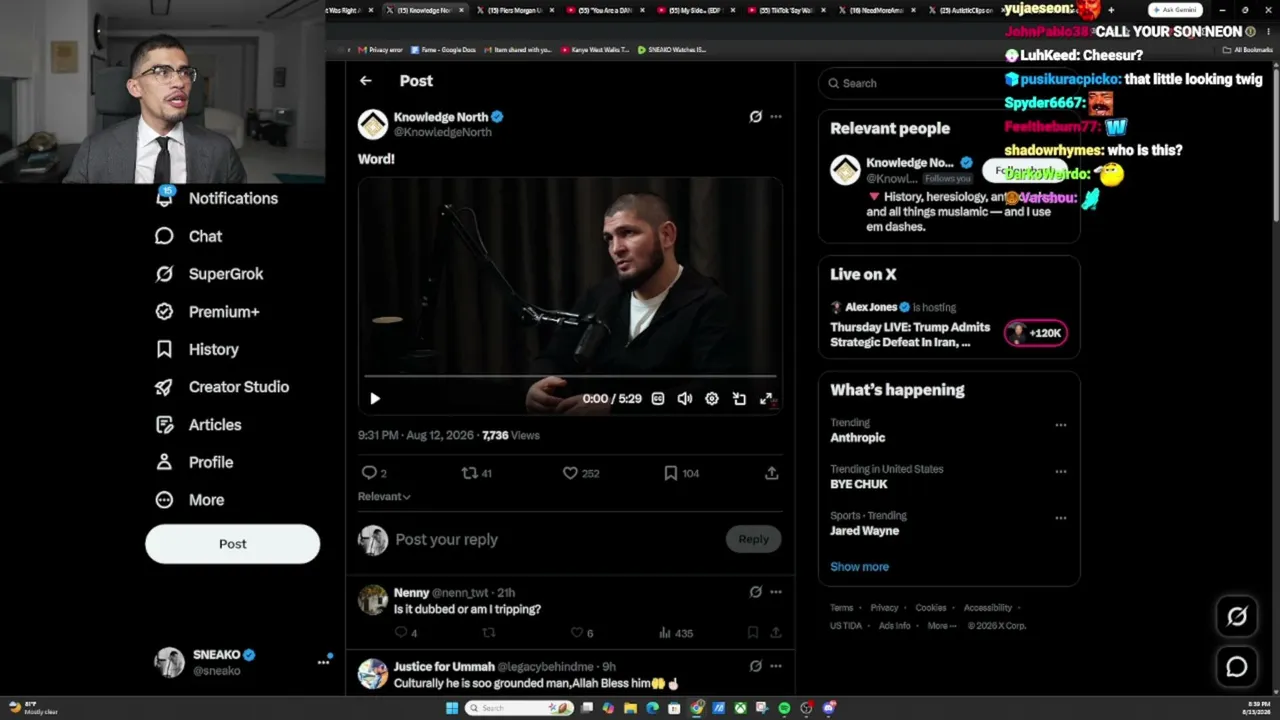Open History bookmarks in the sidebar
1280x720 pixels.
pyautogui.click(x=197, y=349)
